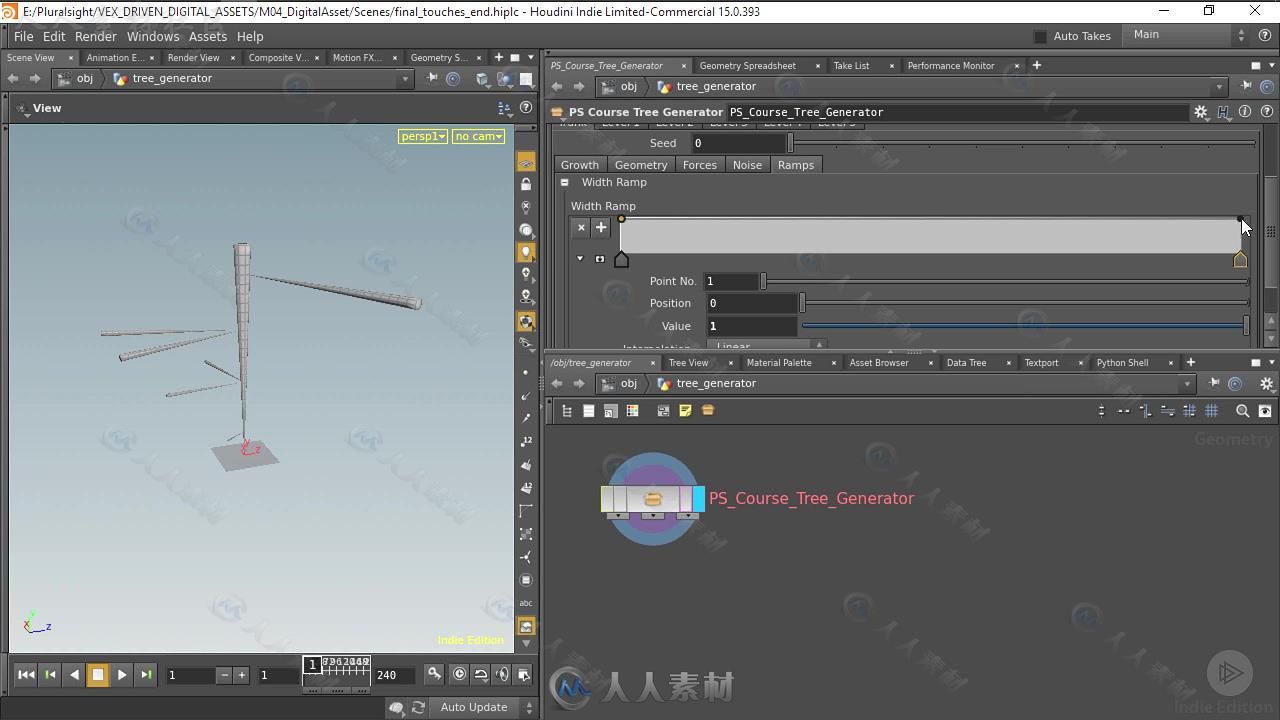1280x720 pixels.
Task: Step back one frame
Action: point(50,675)
